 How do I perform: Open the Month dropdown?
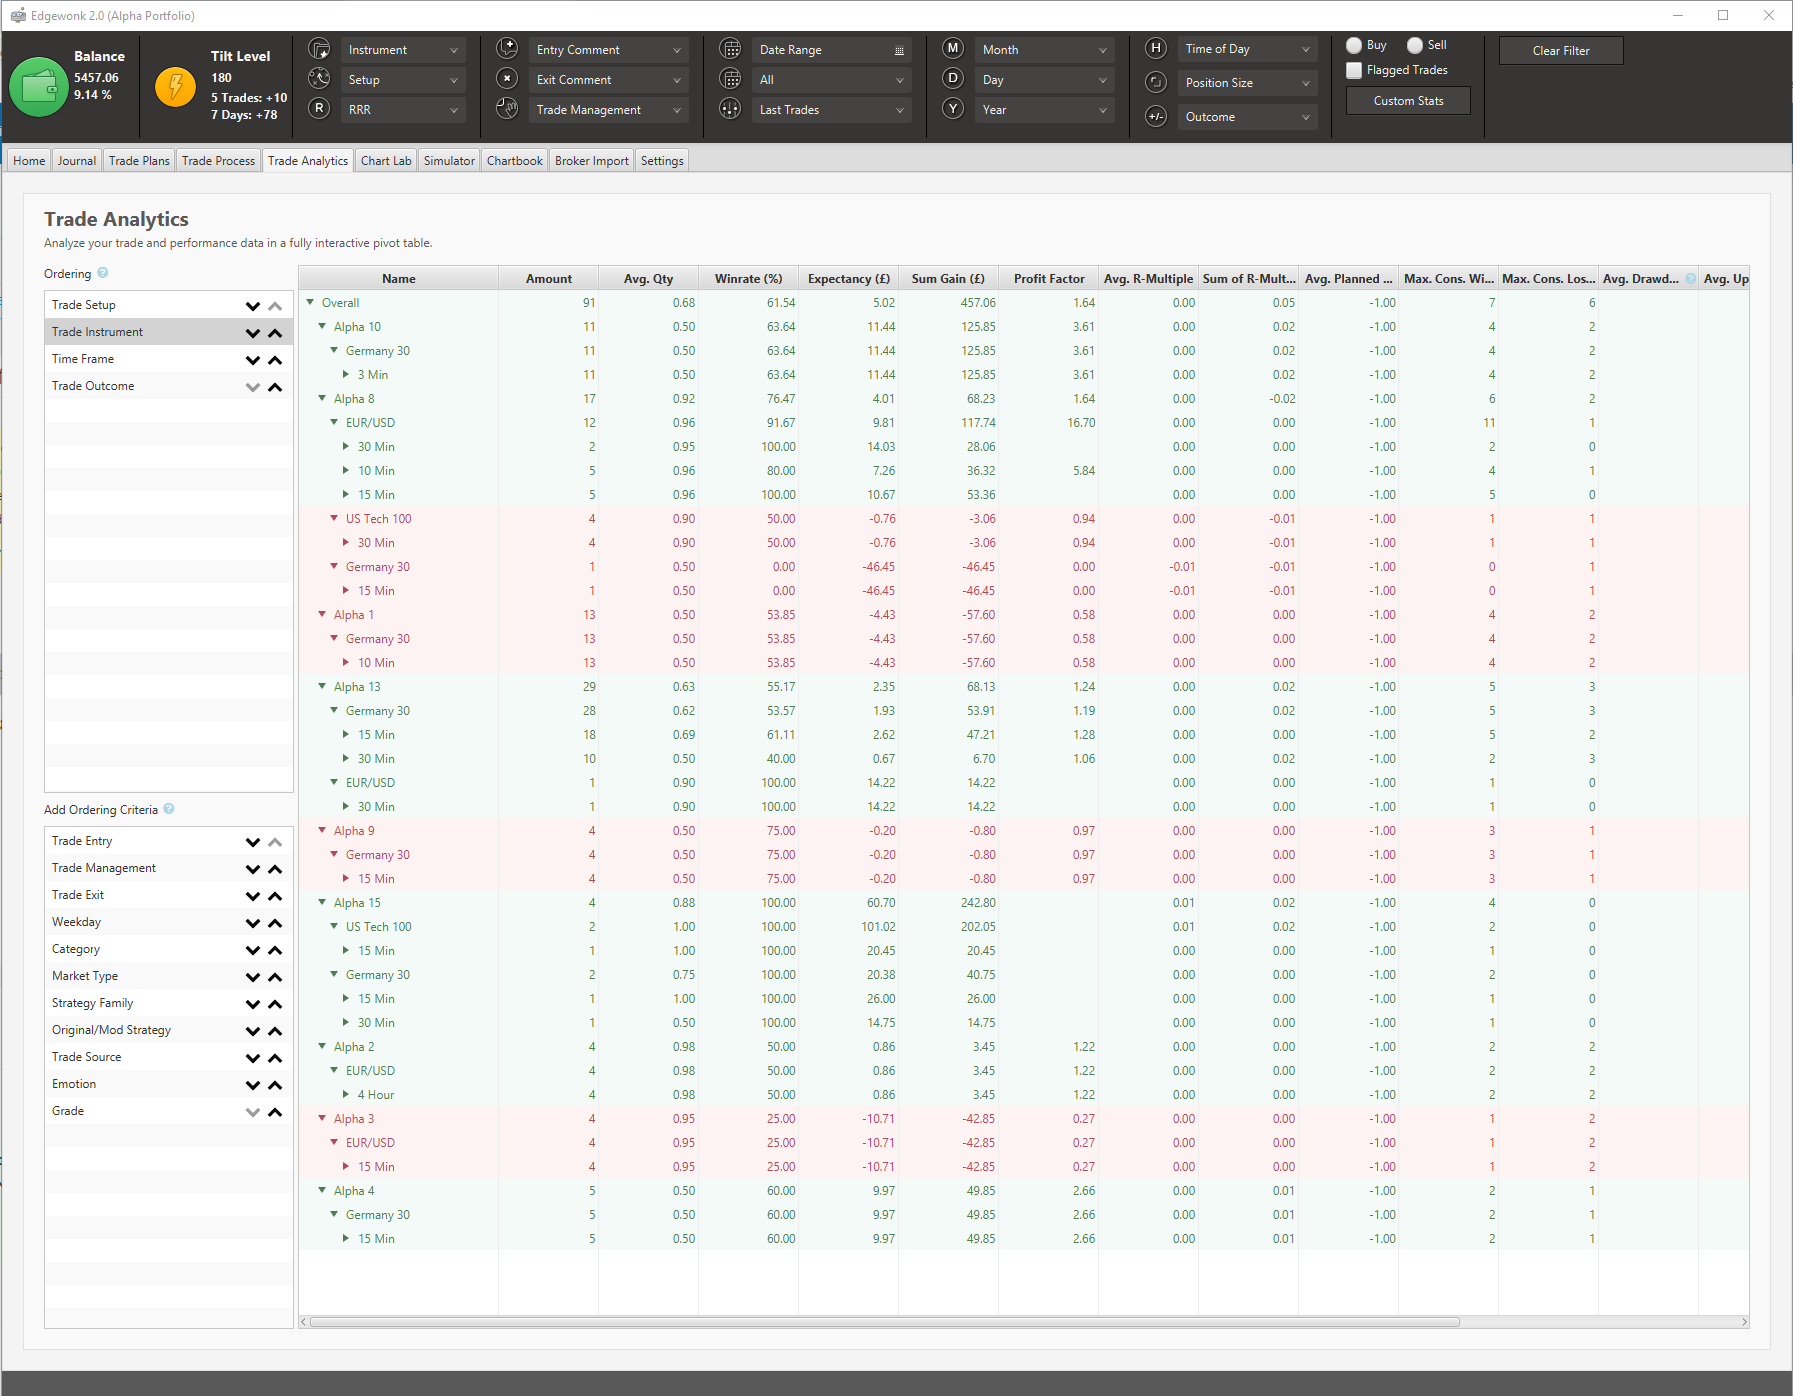pyautogui.click(x=1045, y=50)
